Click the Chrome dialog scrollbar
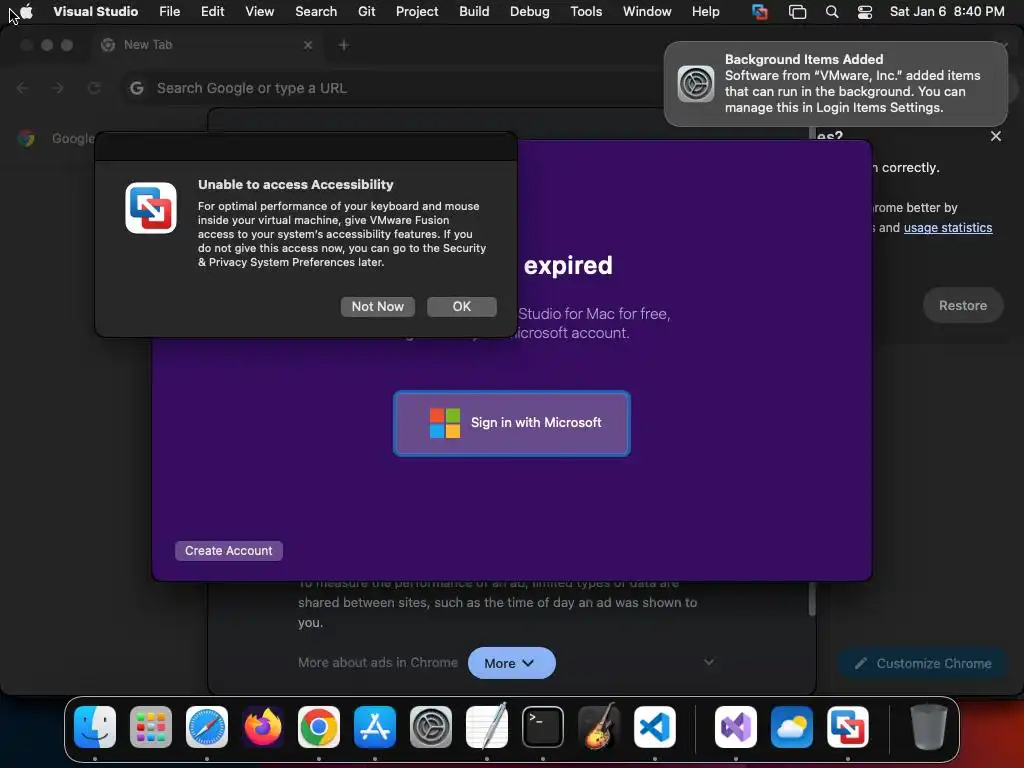This screenshot has width=1024, height=768. click(812, 598)
